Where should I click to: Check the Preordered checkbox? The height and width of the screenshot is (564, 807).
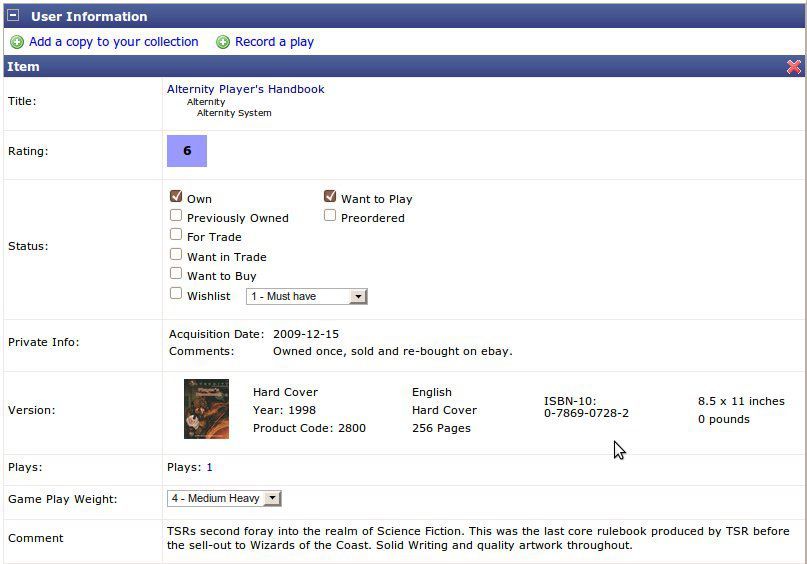coord(330,215)
